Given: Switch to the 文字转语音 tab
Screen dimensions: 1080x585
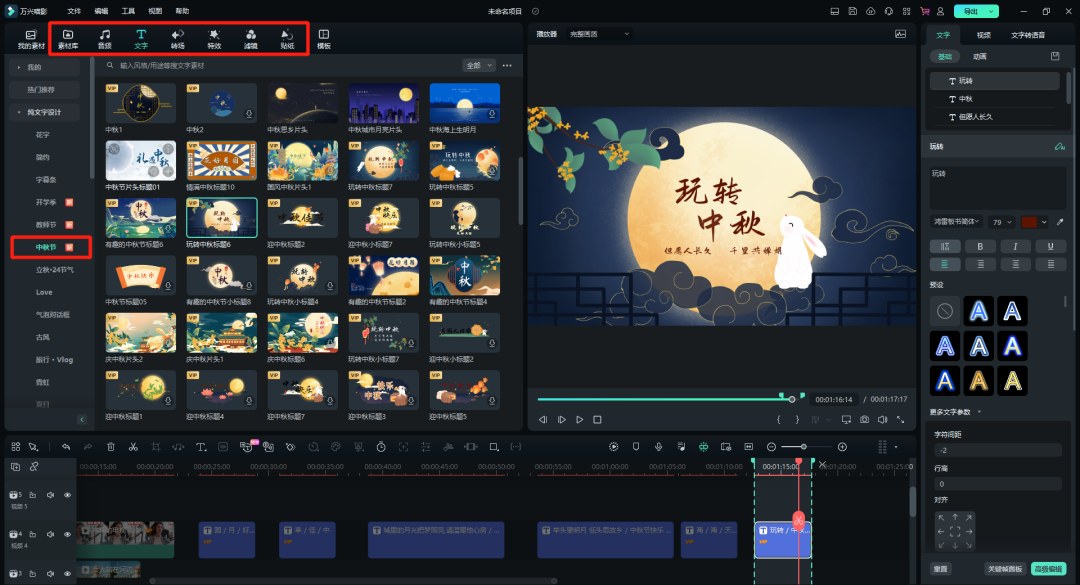Looking at the screenshot, I should pos(1028,35).
